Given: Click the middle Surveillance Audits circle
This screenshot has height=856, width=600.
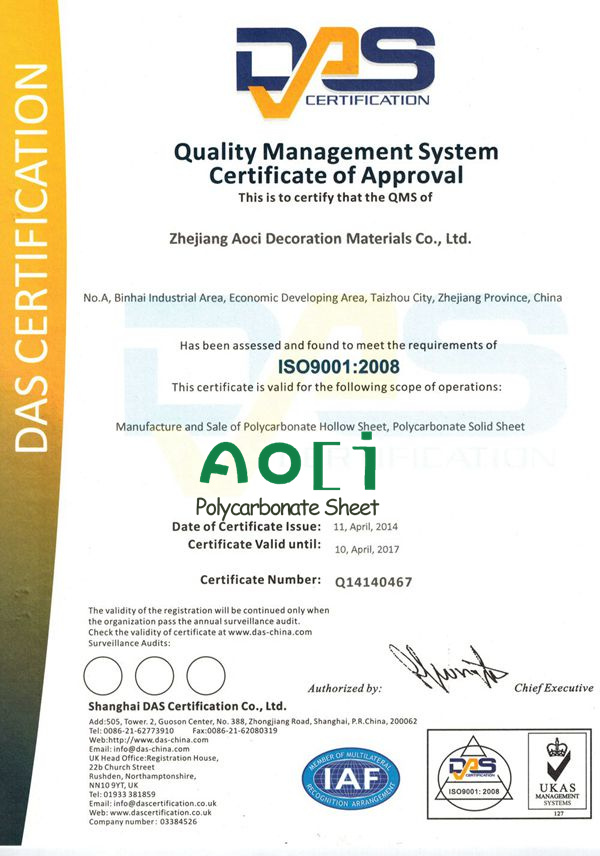Looking at the screenshot, I should [x=154, y=677].
